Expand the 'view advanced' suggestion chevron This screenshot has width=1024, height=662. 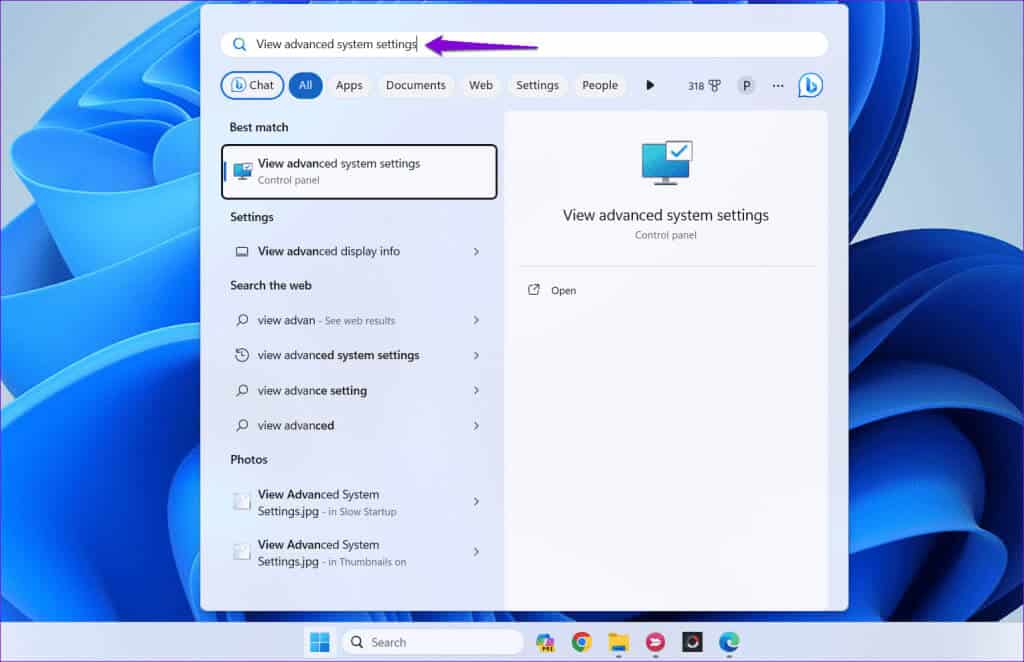476,426
